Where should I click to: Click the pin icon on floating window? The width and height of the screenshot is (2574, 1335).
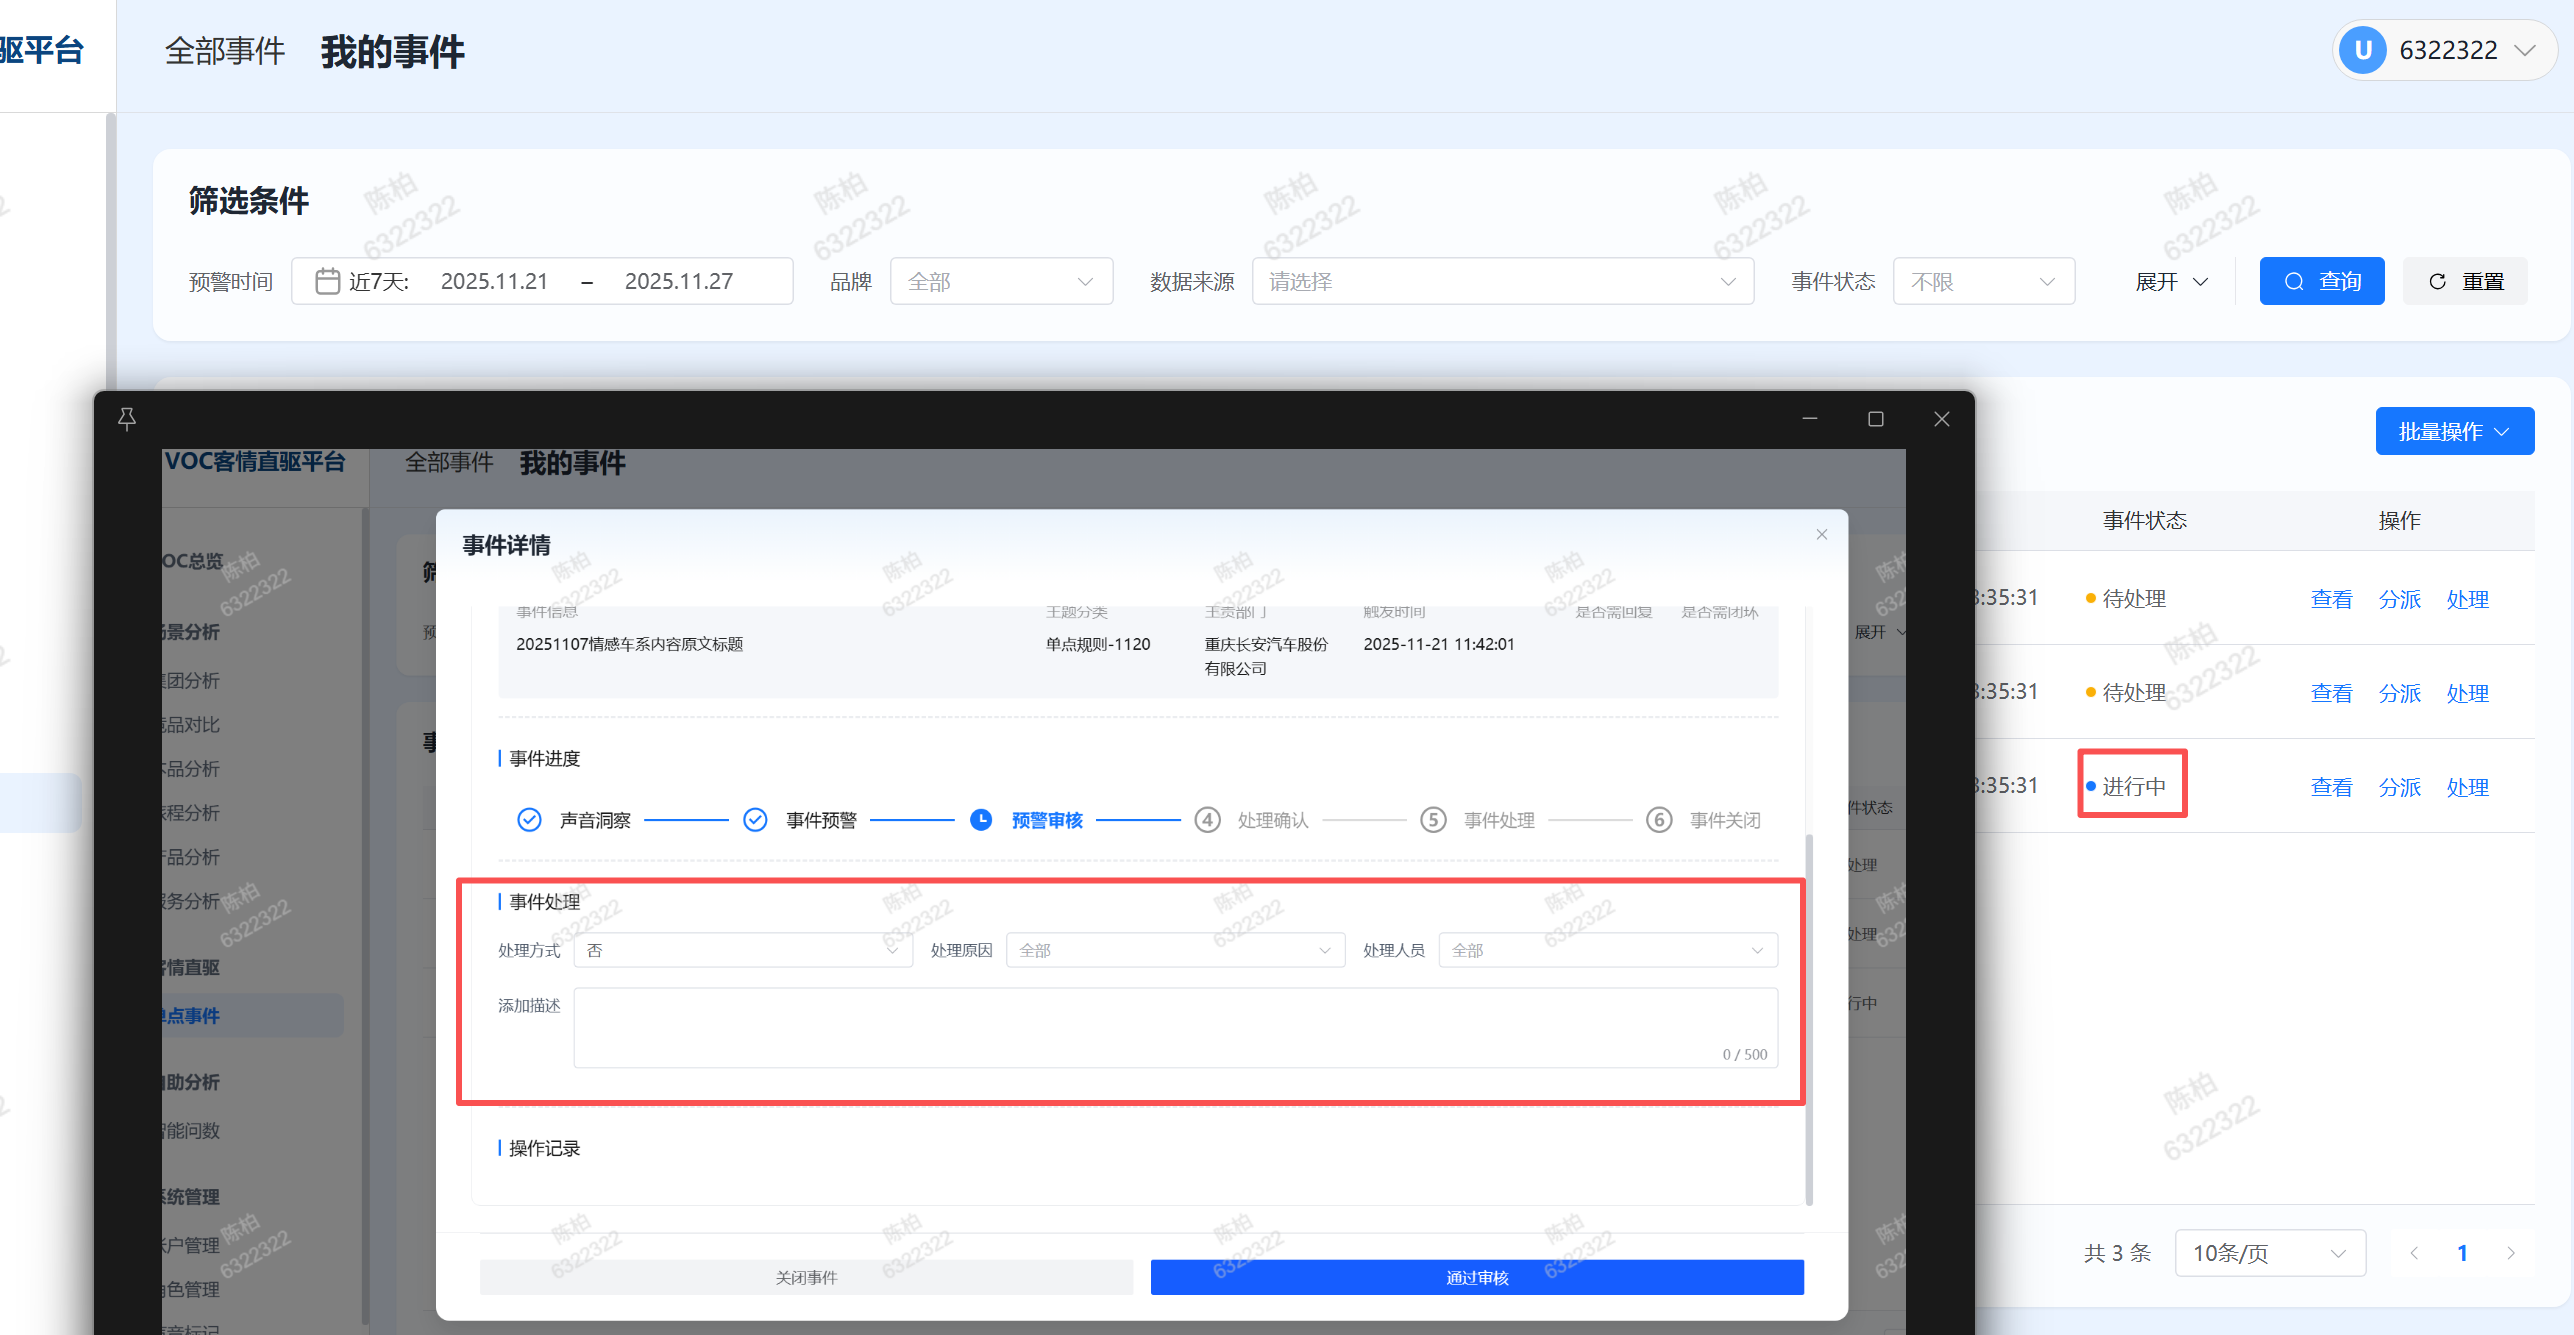tap(127, 419)
